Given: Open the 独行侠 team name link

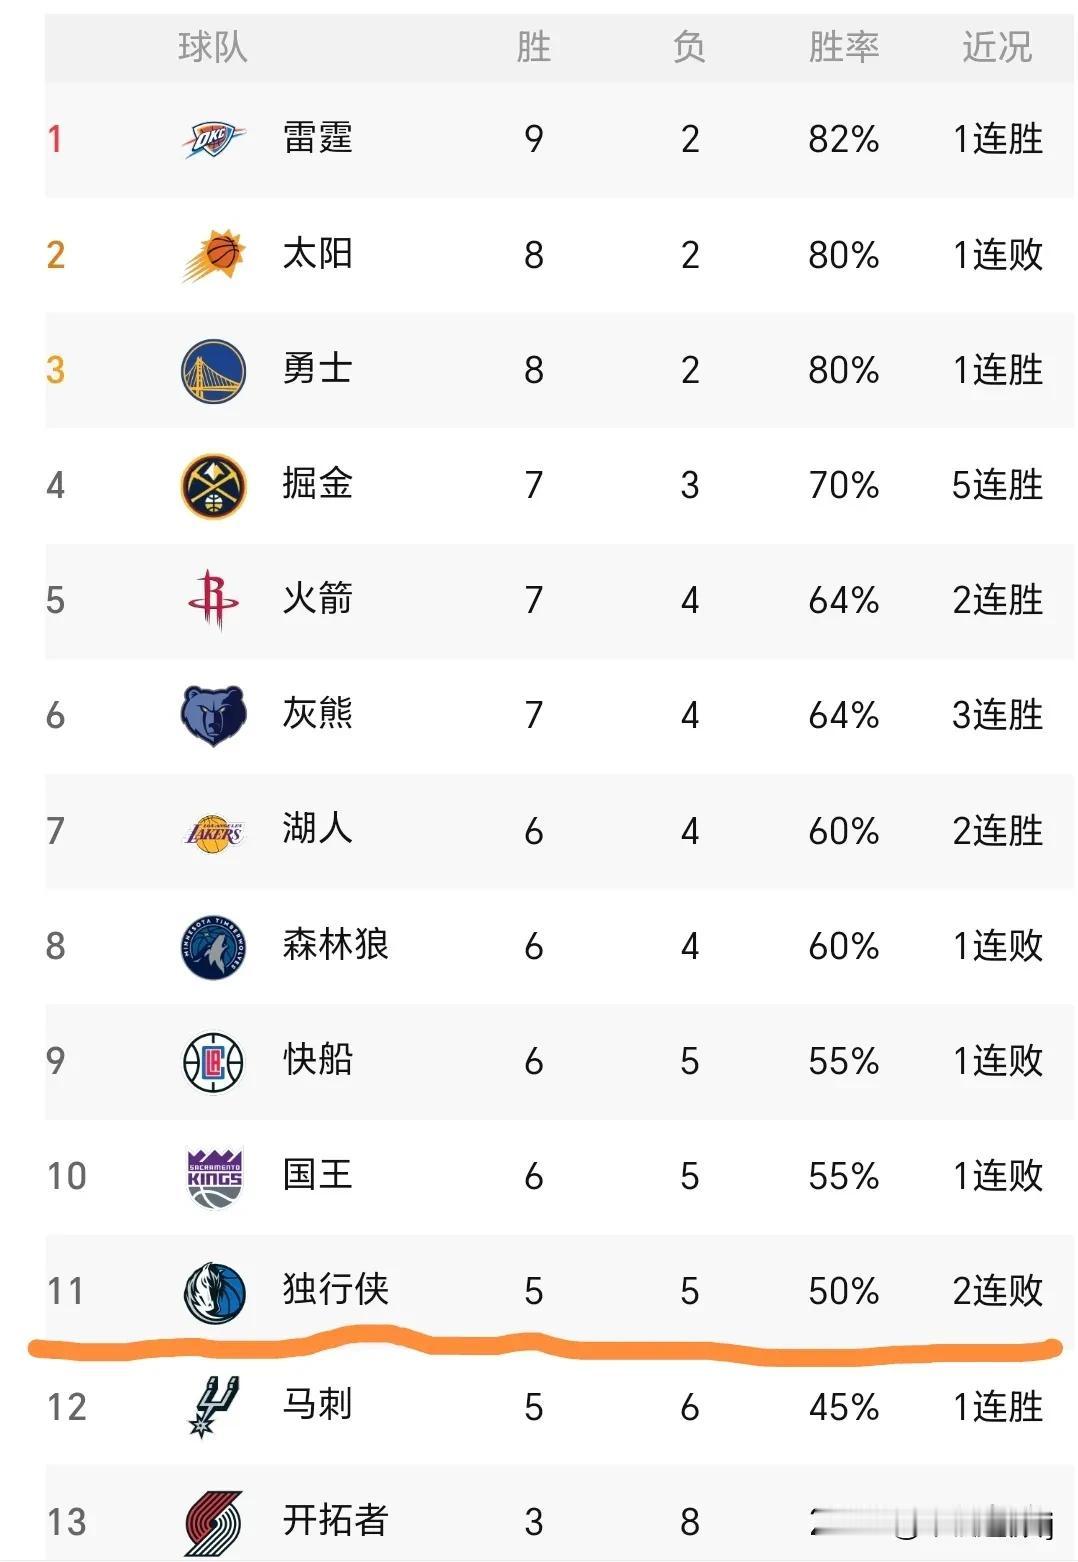Looking at the screenshot, I should (x=335, y=1290).
